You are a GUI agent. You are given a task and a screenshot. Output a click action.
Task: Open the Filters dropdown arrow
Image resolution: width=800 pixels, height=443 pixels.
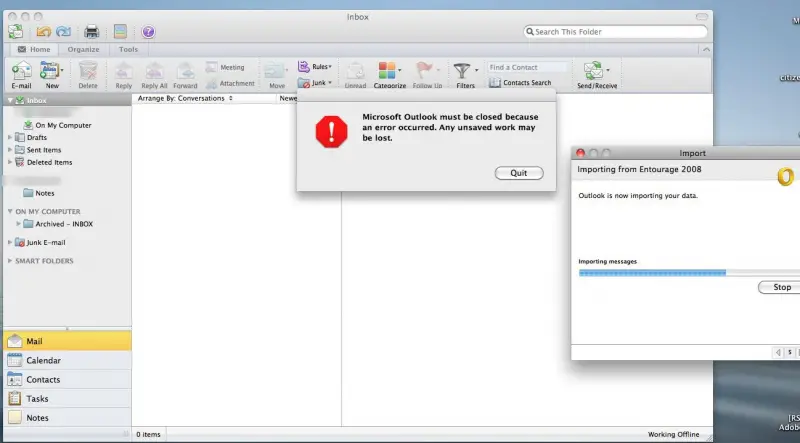point(477,70)
